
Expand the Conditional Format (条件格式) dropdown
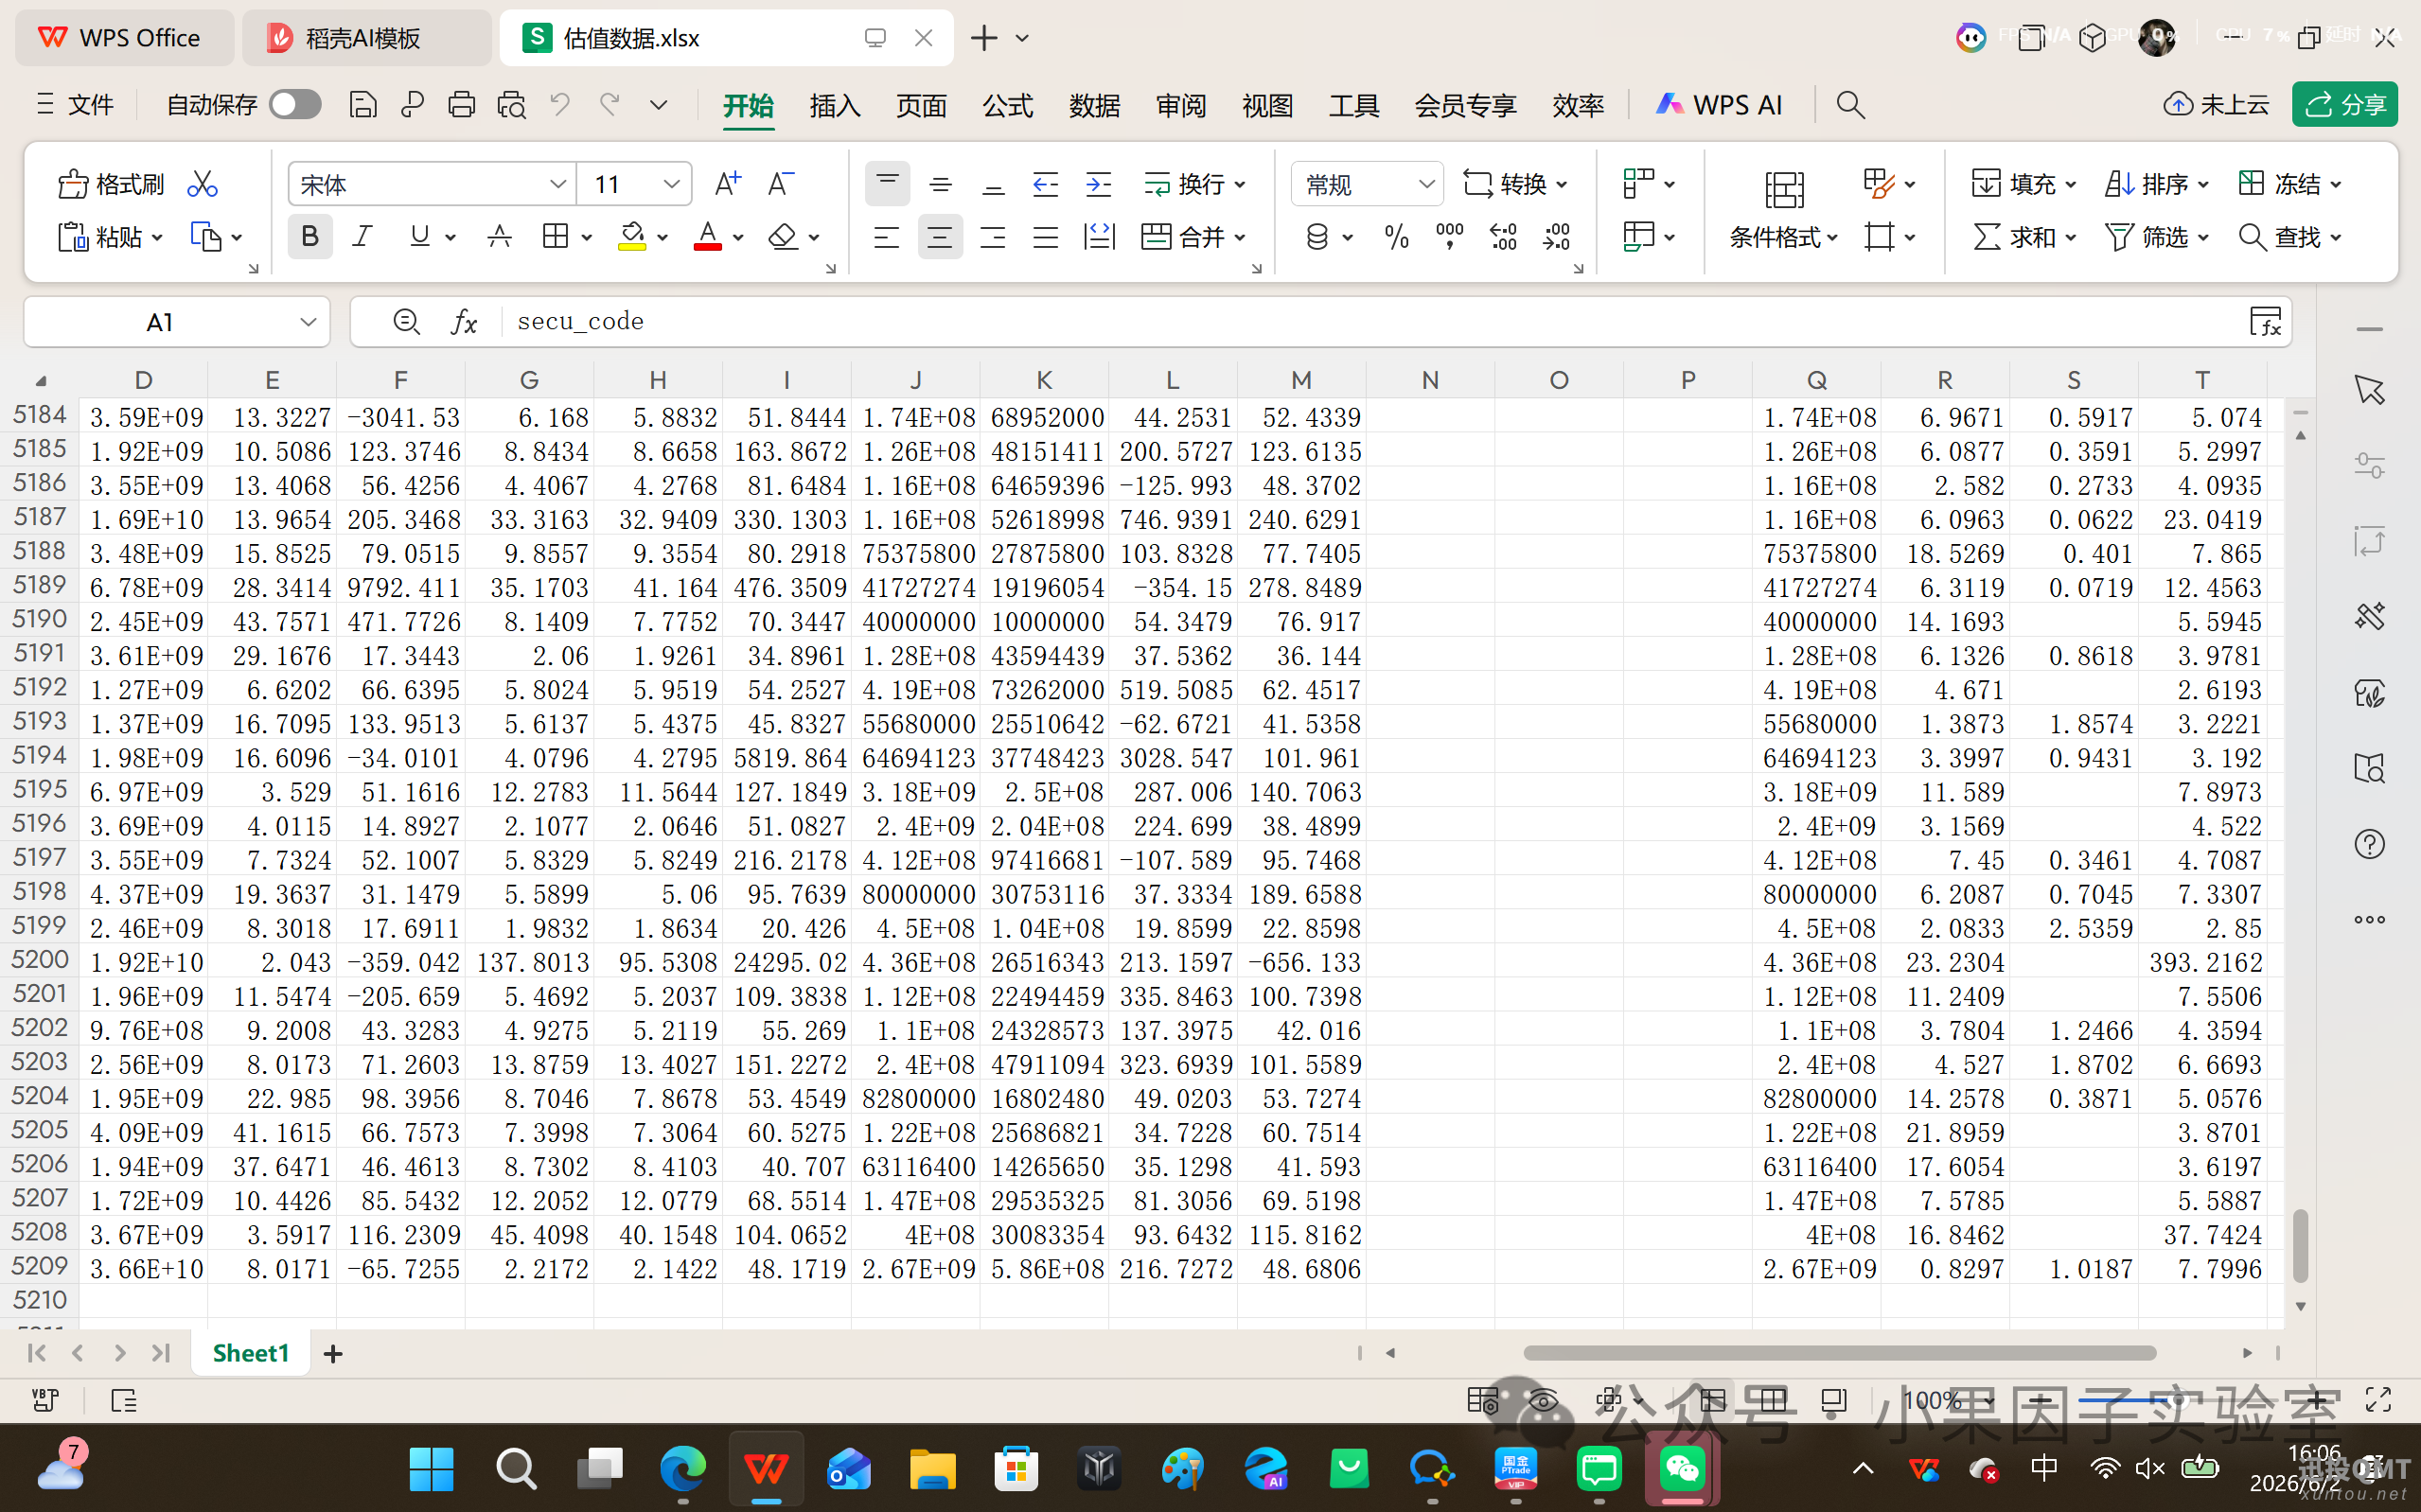1832,238
